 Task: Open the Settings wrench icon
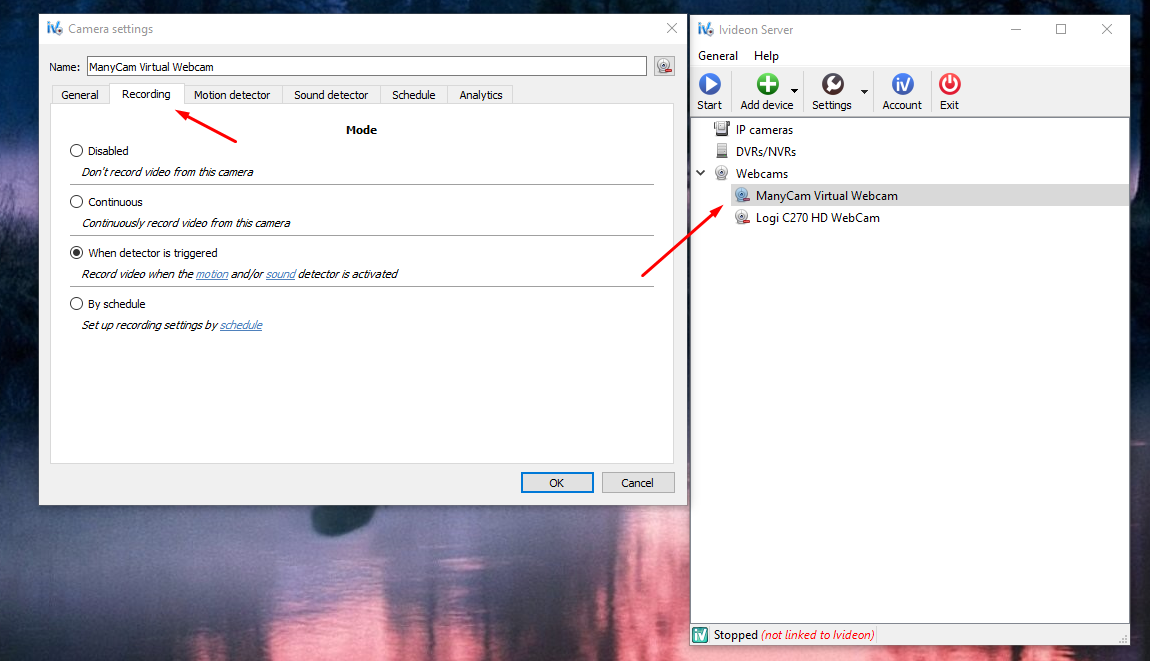(x=832, y=84)
